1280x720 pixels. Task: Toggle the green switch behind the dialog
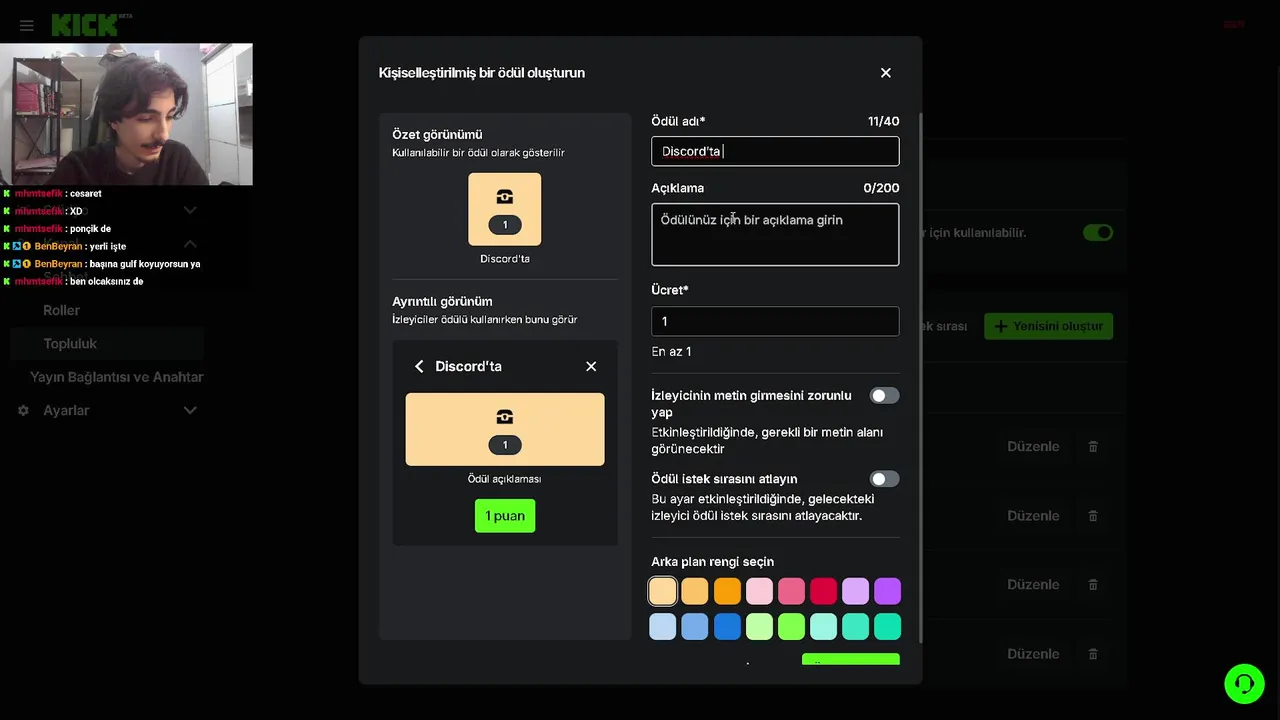tap(1098, 232)
